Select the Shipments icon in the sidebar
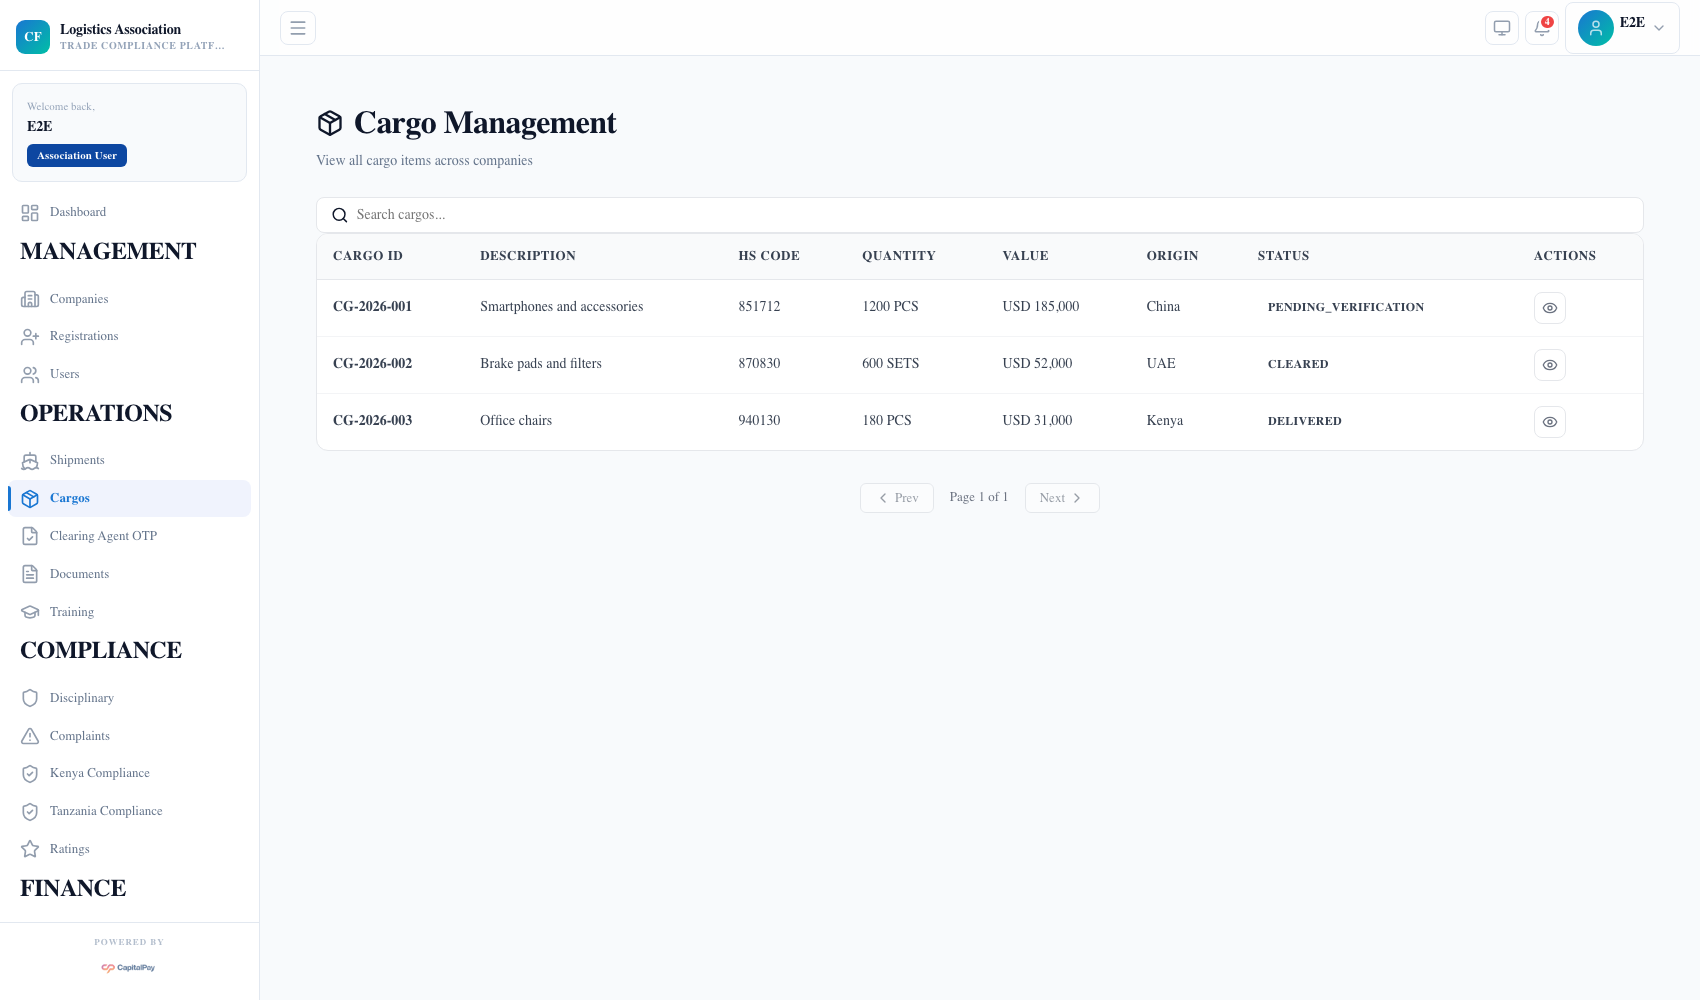This screenshot has width=1700, height=1000. (30, 460)
